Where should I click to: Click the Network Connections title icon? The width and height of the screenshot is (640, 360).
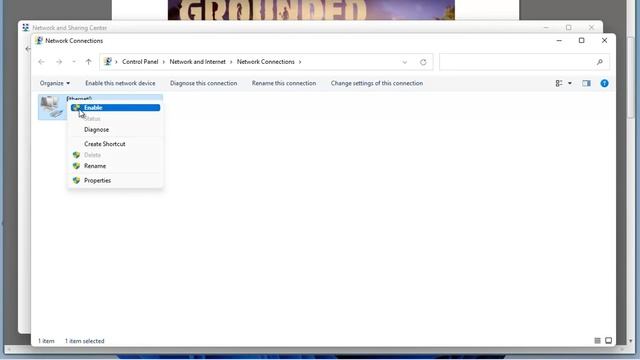(x=39, y=41)
